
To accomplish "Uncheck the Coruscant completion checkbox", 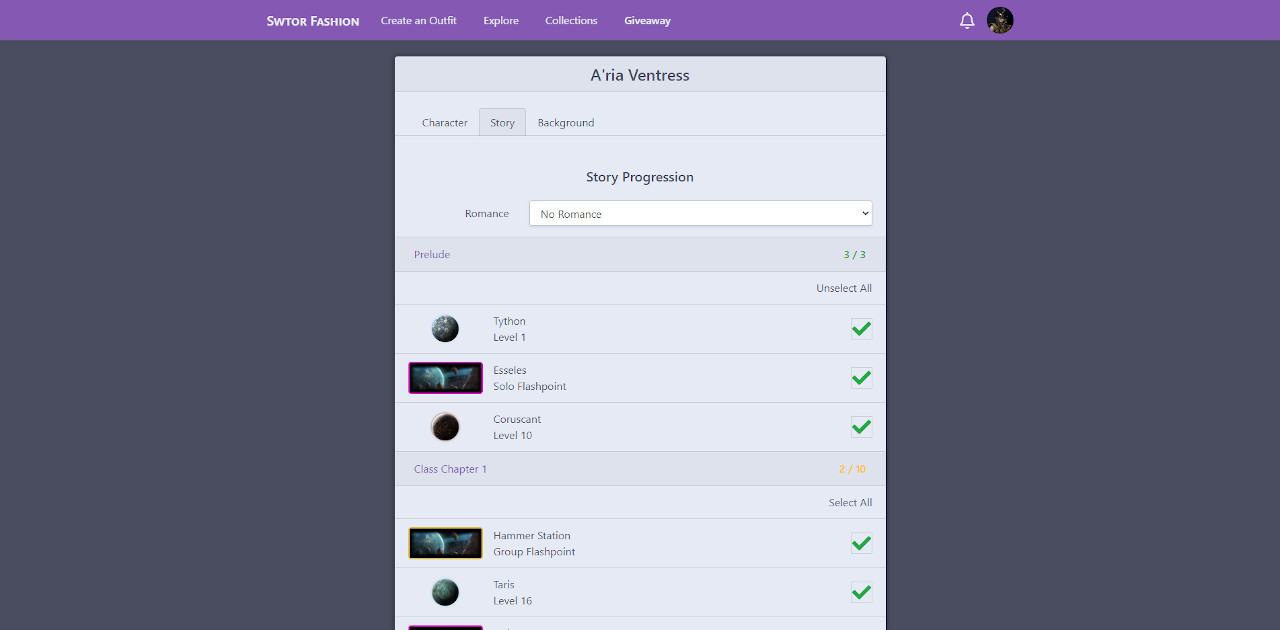I will [x=861, y=427].
